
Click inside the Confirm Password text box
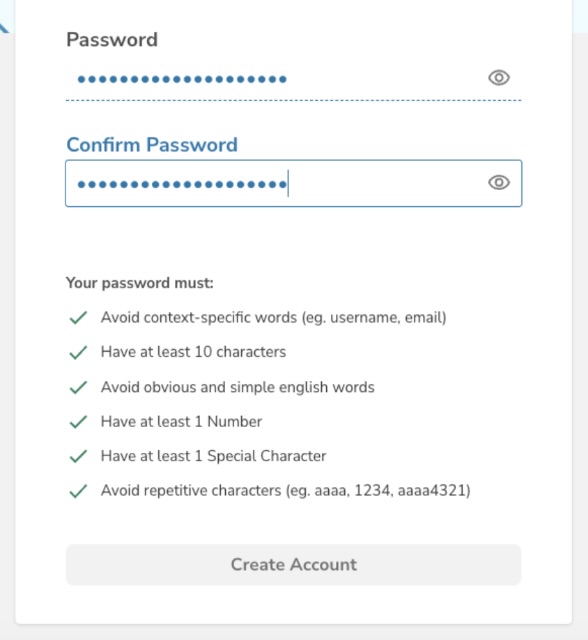(293, 183)
